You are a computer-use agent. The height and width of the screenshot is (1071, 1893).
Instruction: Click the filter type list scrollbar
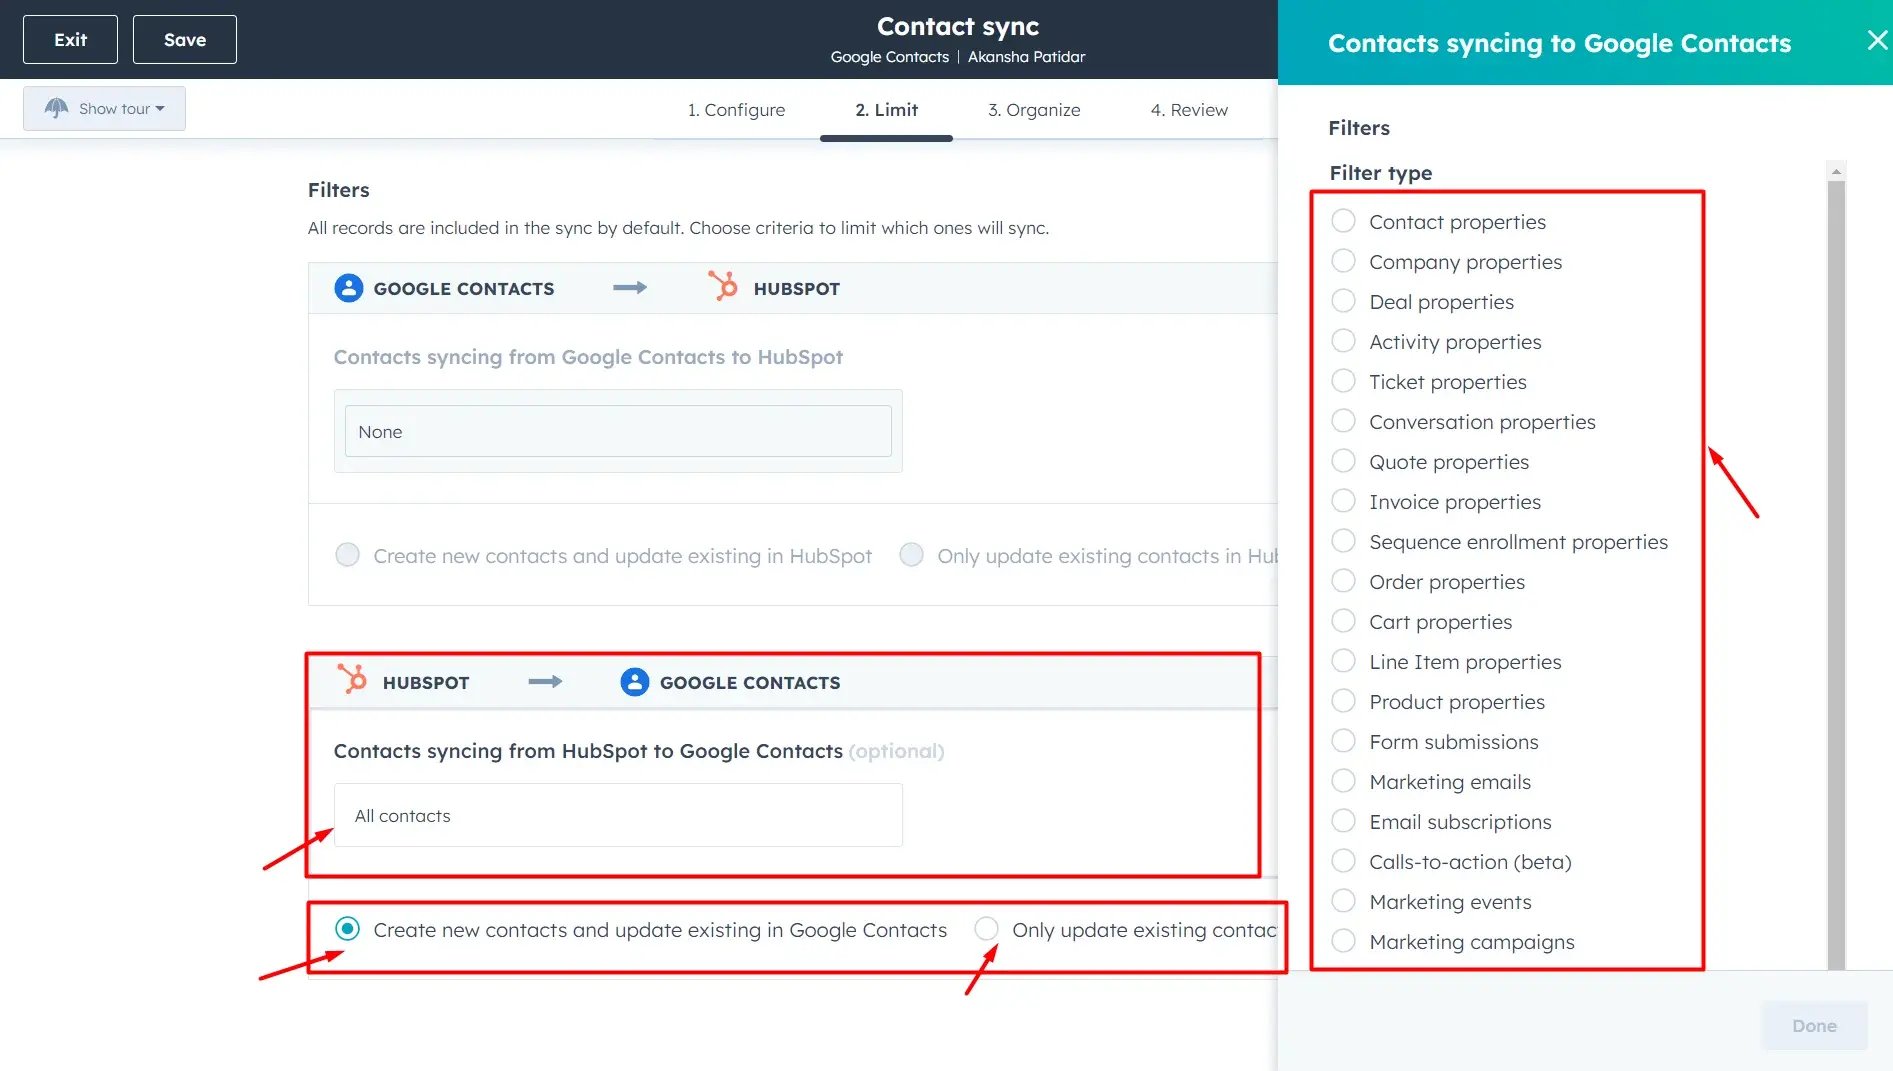[x=1836, y=575]
